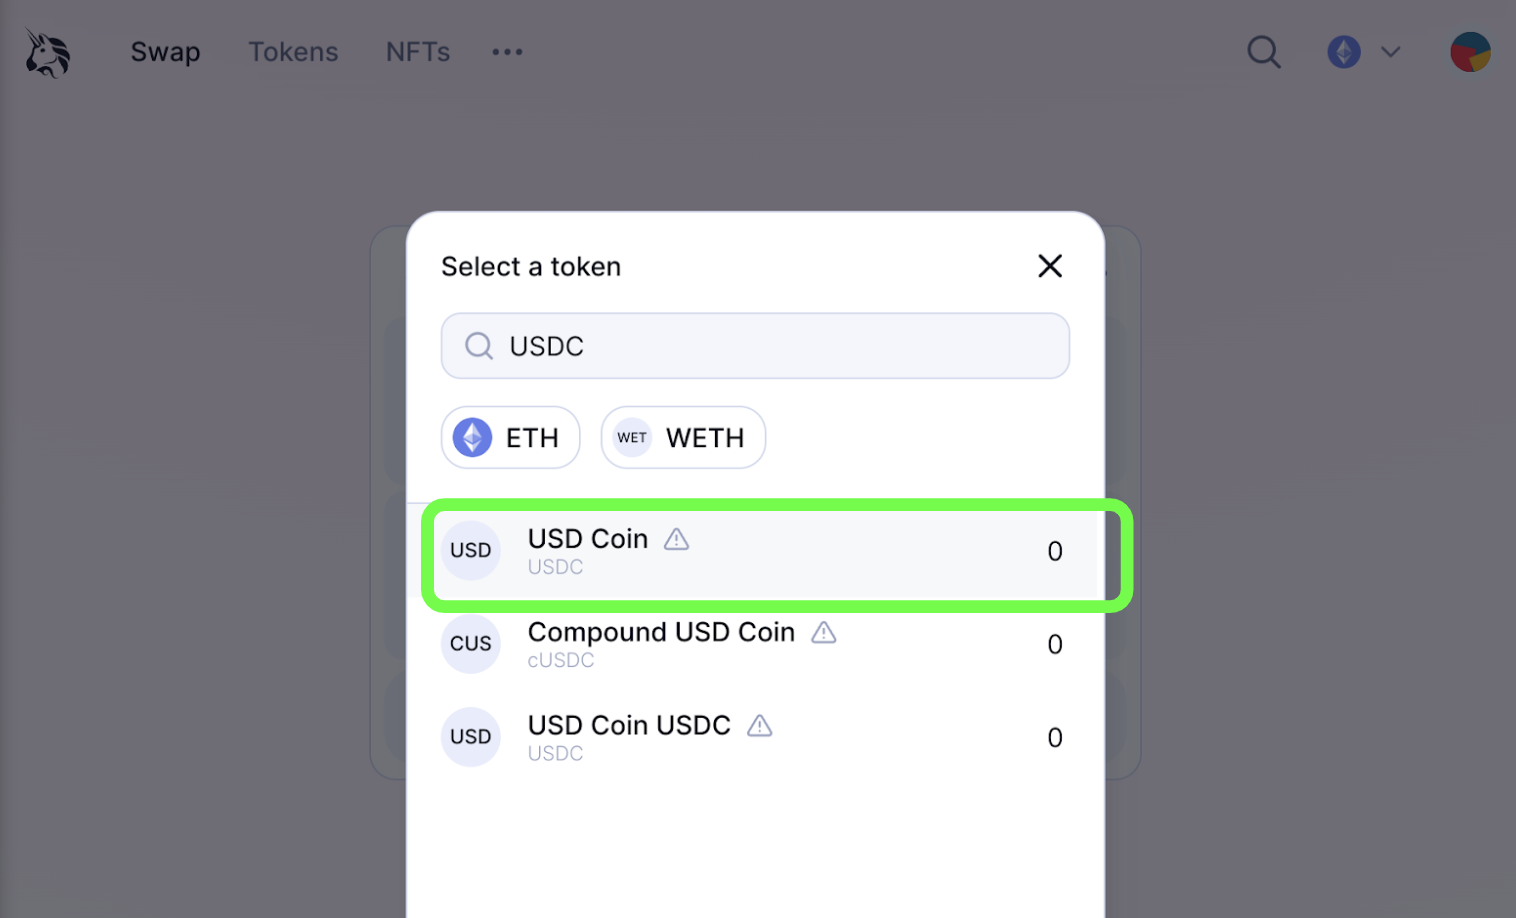
Task: Click the Ethereum network icon in header
Action: [x=1344, y=52]
